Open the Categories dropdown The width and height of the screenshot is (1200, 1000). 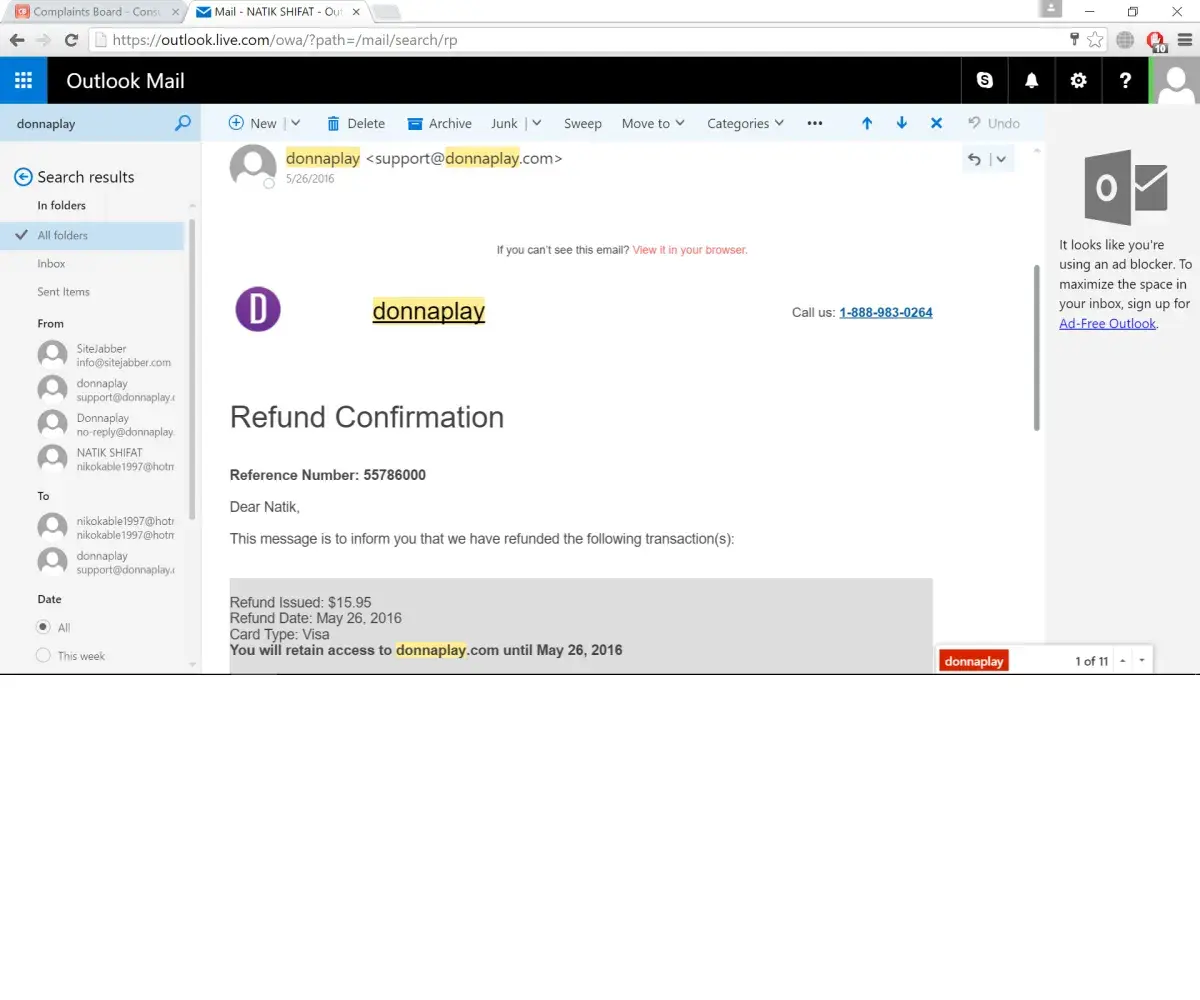coord(745,123)
